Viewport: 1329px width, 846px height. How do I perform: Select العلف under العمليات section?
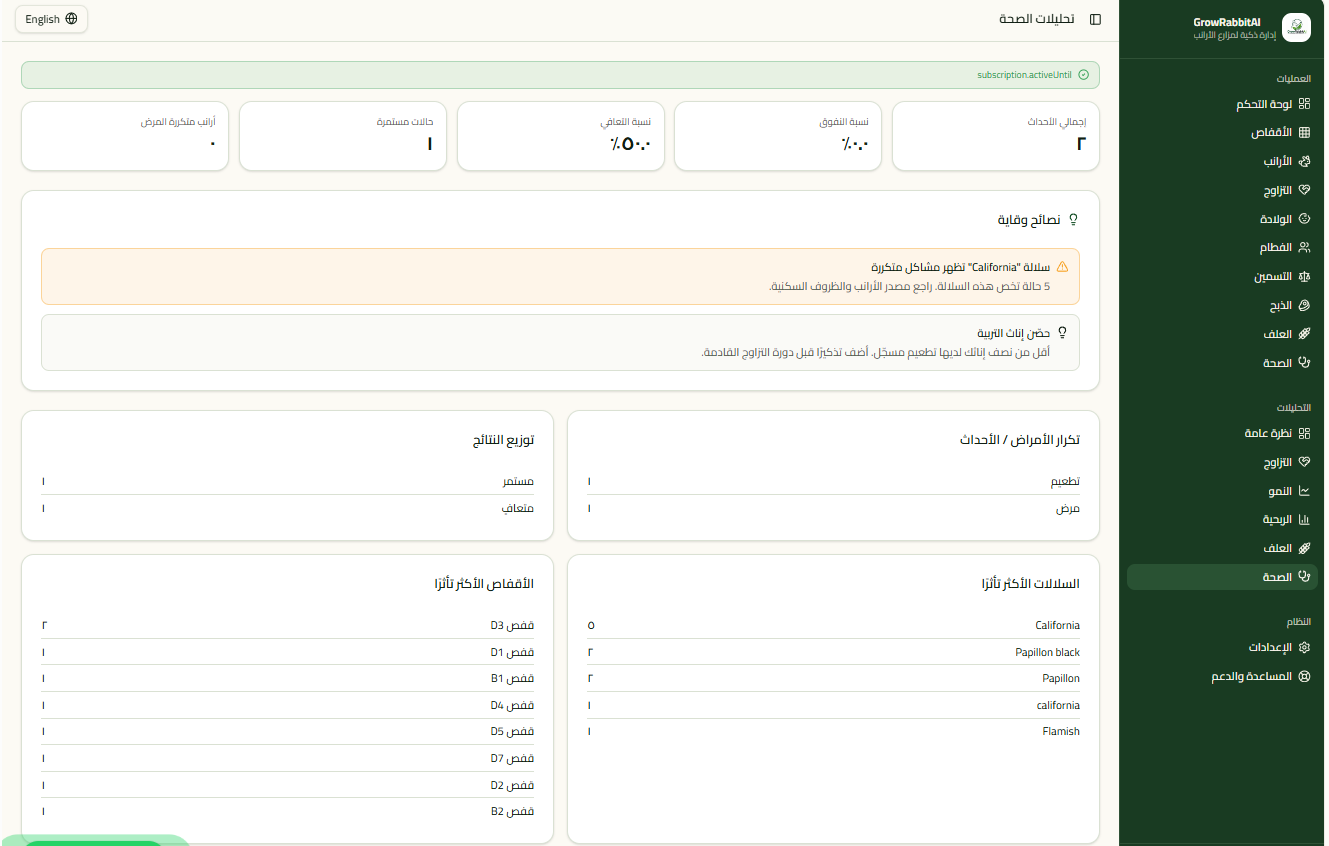1222,334
